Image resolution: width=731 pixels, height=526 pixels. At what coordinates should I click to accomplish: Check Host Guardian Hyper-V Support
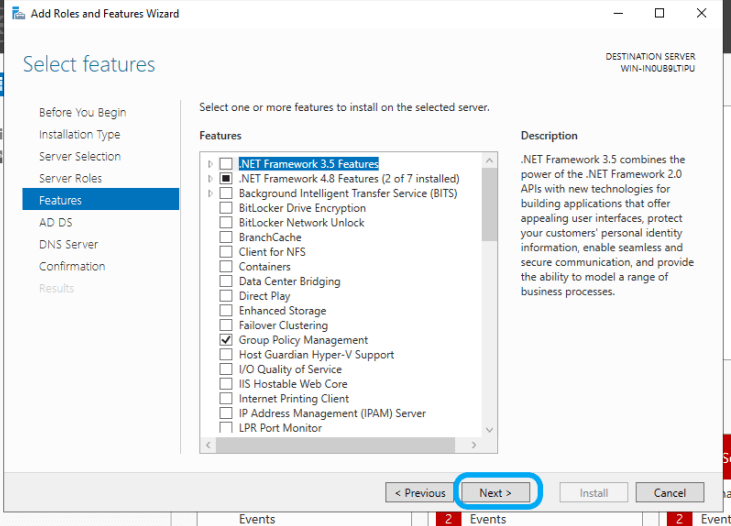pos(226,355)
